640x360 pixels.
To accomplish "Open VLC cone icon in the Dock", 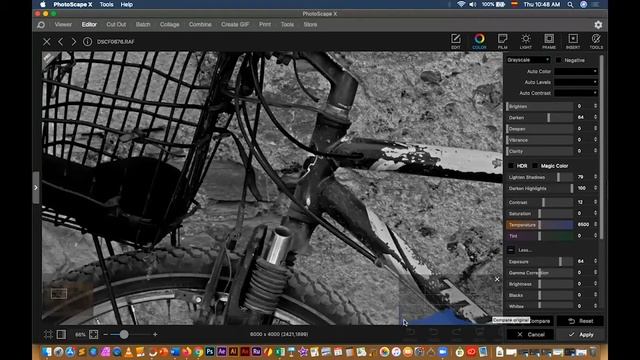I will pyautogui.click(x=129, y=351).
